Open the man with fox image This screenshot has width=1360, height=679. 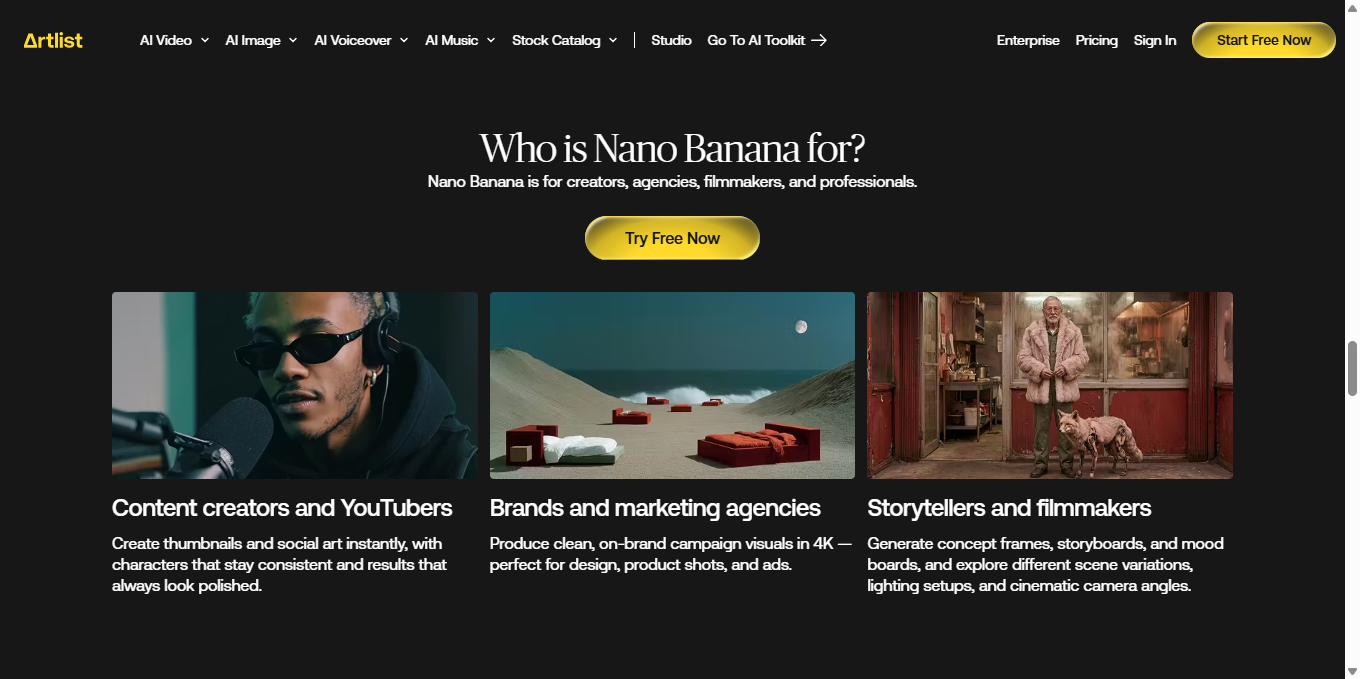(1050, 385)
